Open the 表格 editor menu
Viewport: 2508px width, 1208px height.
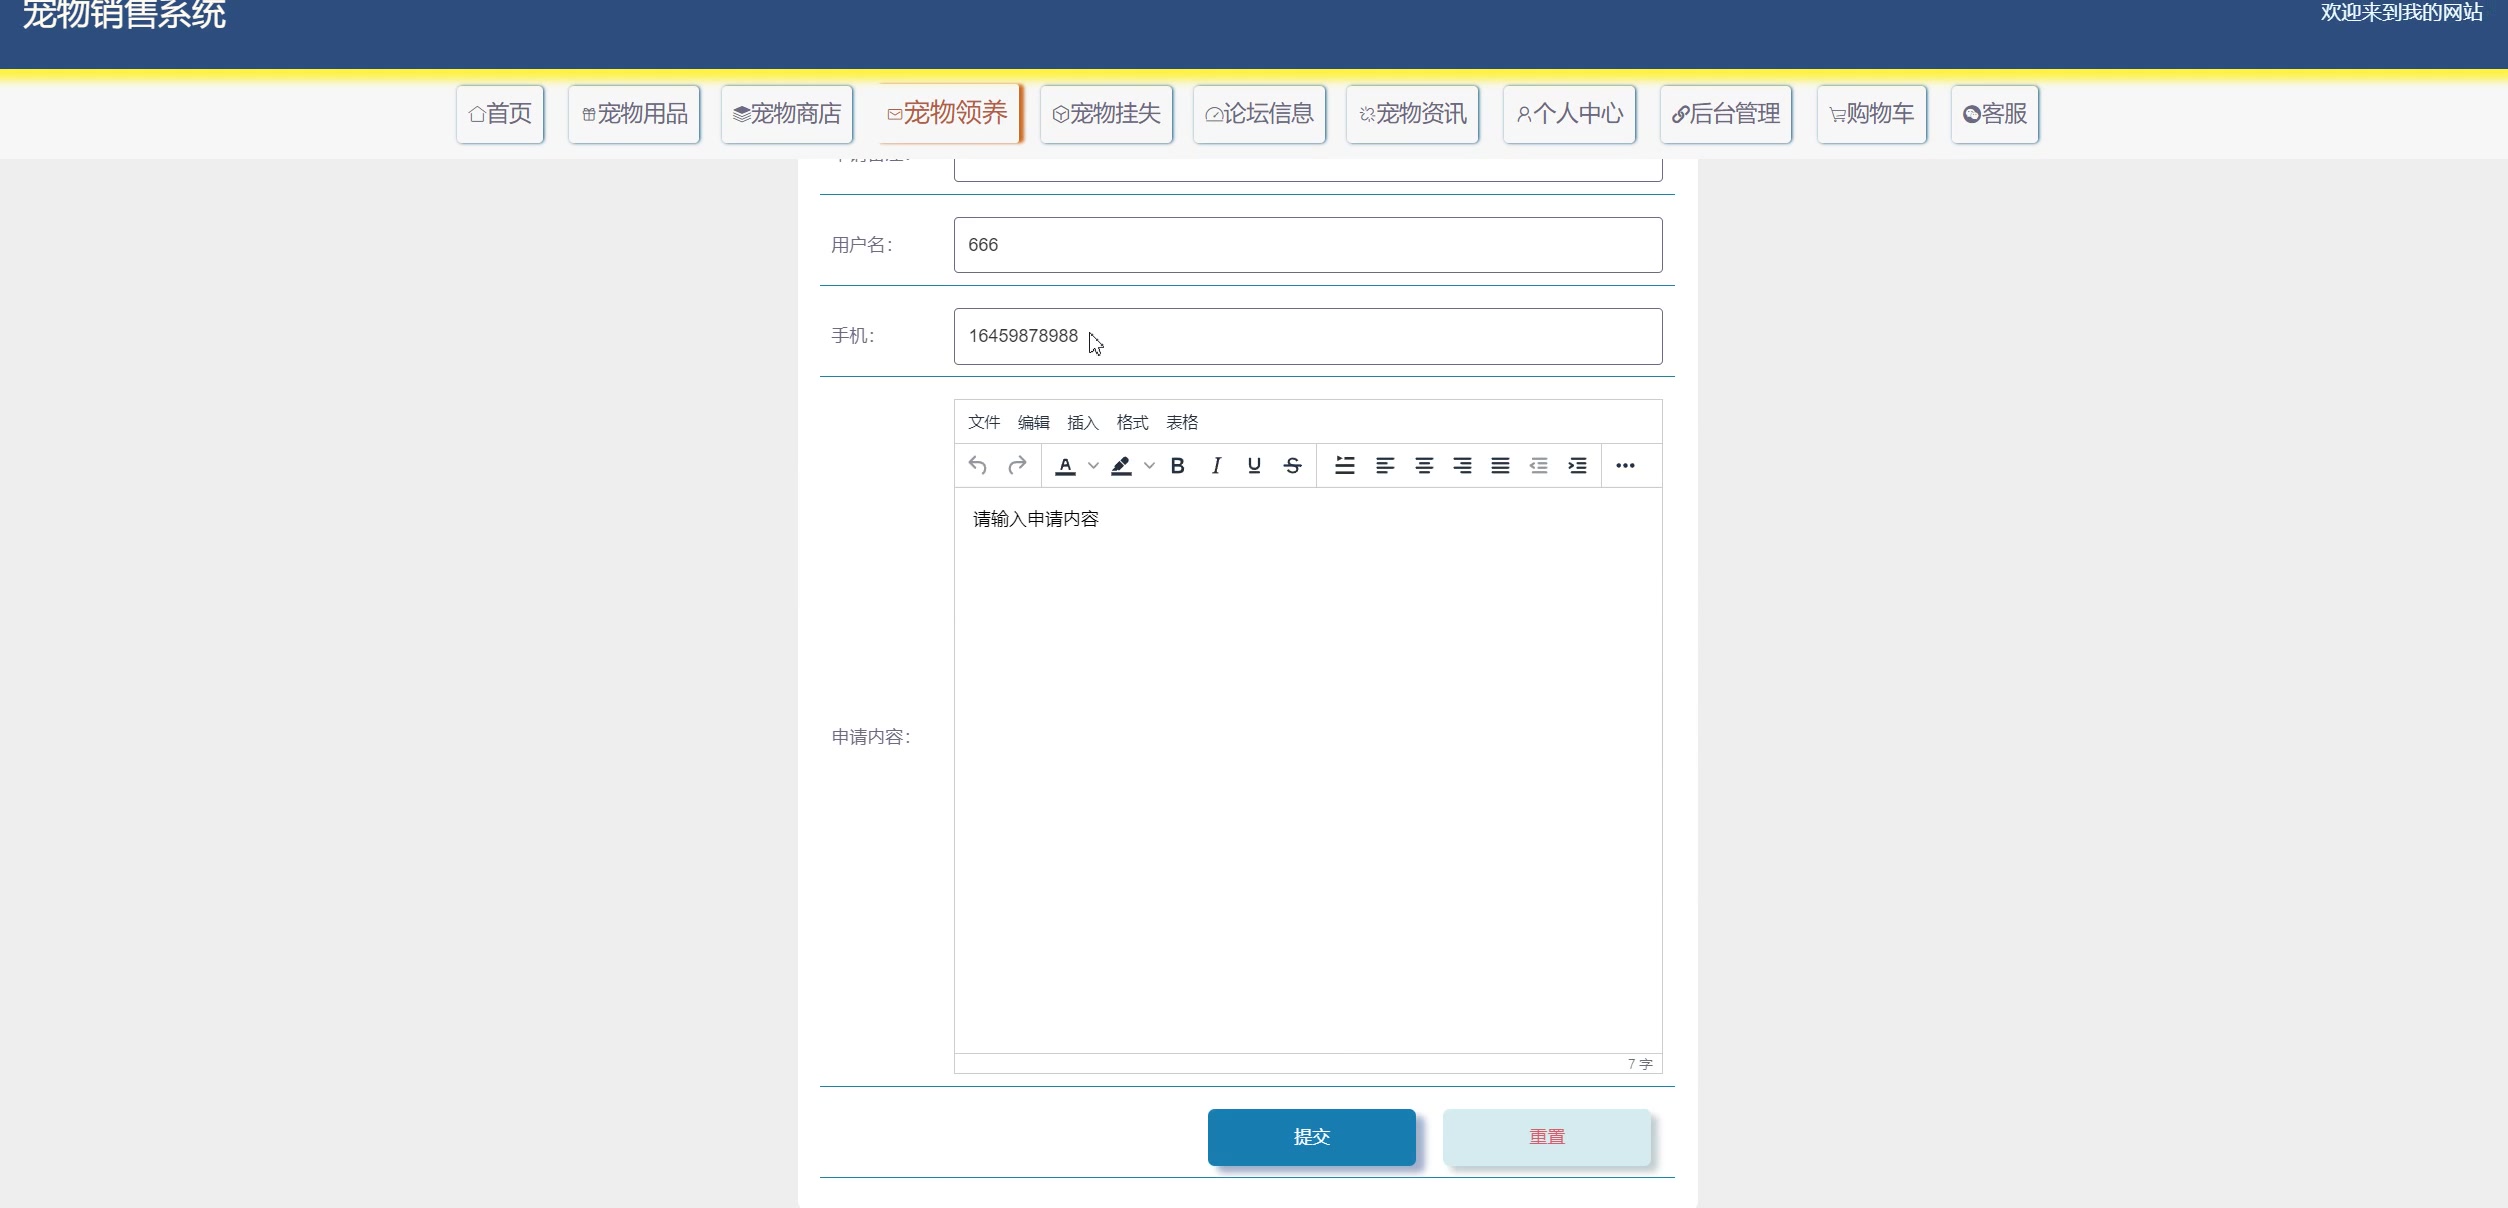(1182, 422)
